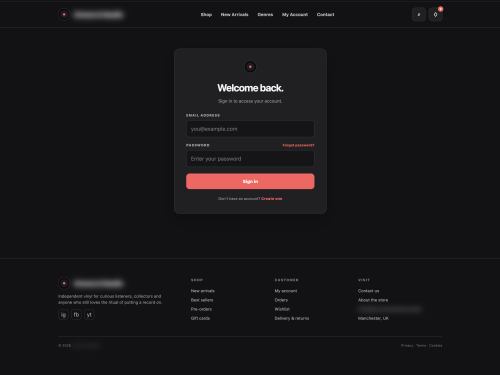The width and height of the screenshot is (500, 375).
Task: Click the header icon button left of the cart
Action: point(419,14)
